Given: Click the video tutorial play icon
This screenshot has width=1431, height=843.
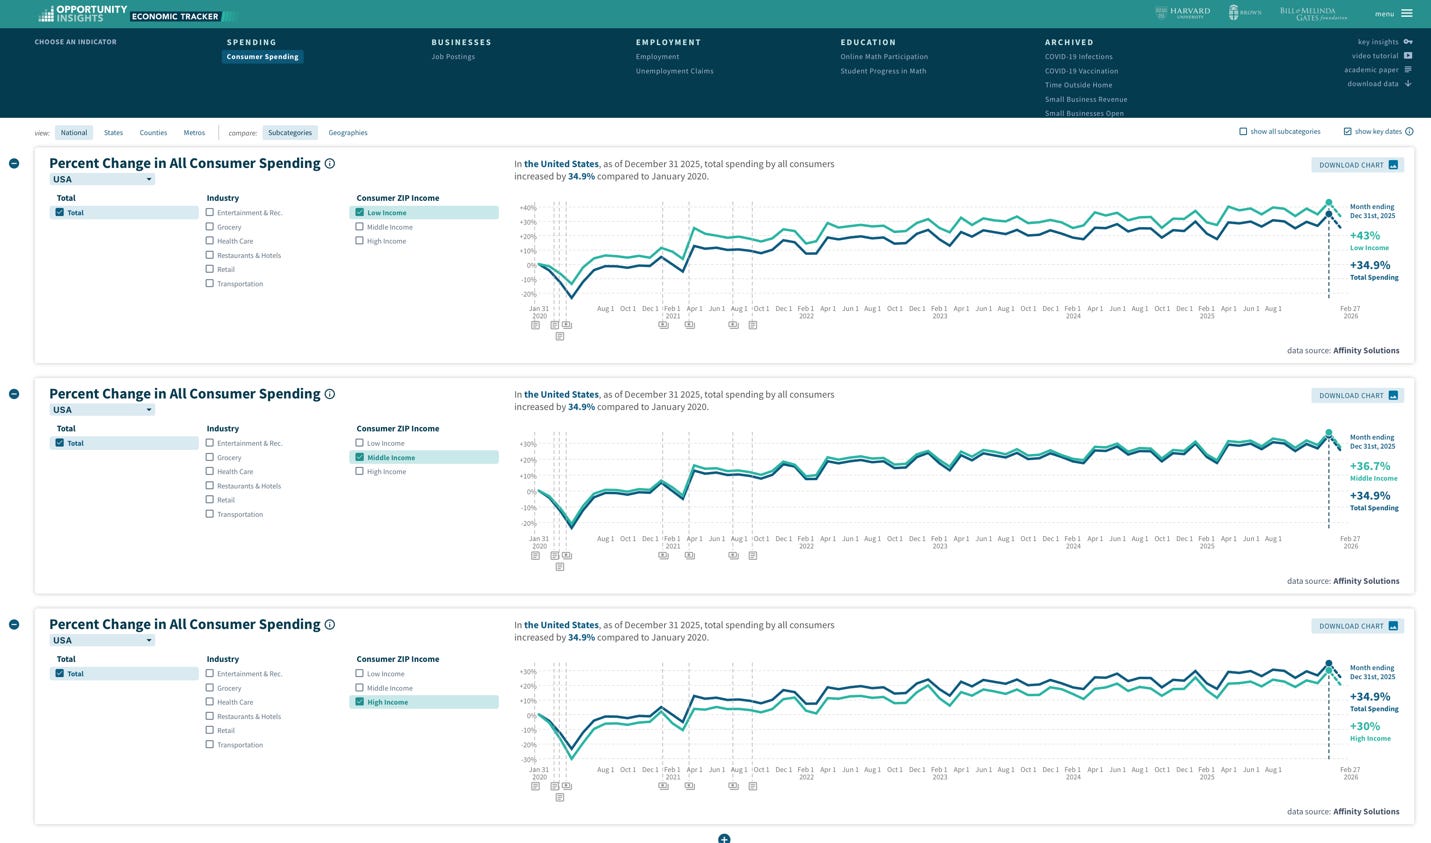Looking at the screenshot, I should coord(1408,56).
